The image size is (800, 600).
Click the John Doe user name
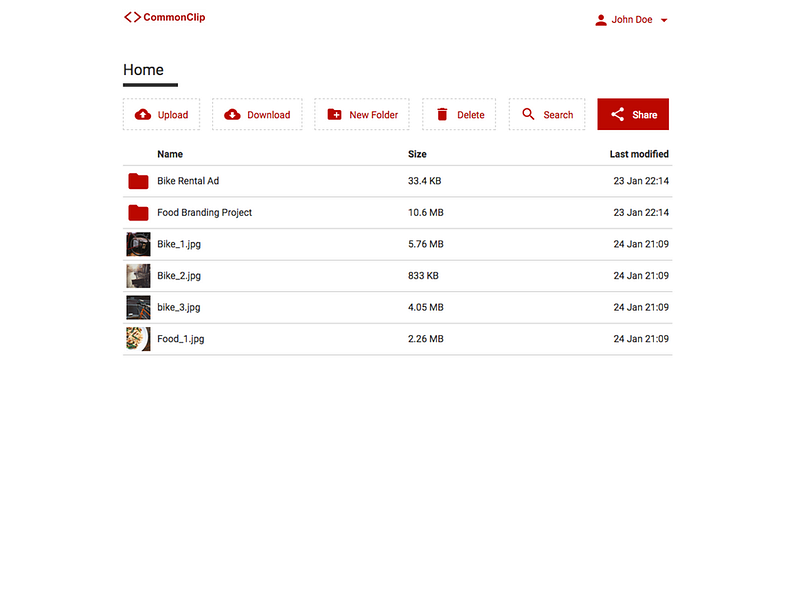pos(632,20)
